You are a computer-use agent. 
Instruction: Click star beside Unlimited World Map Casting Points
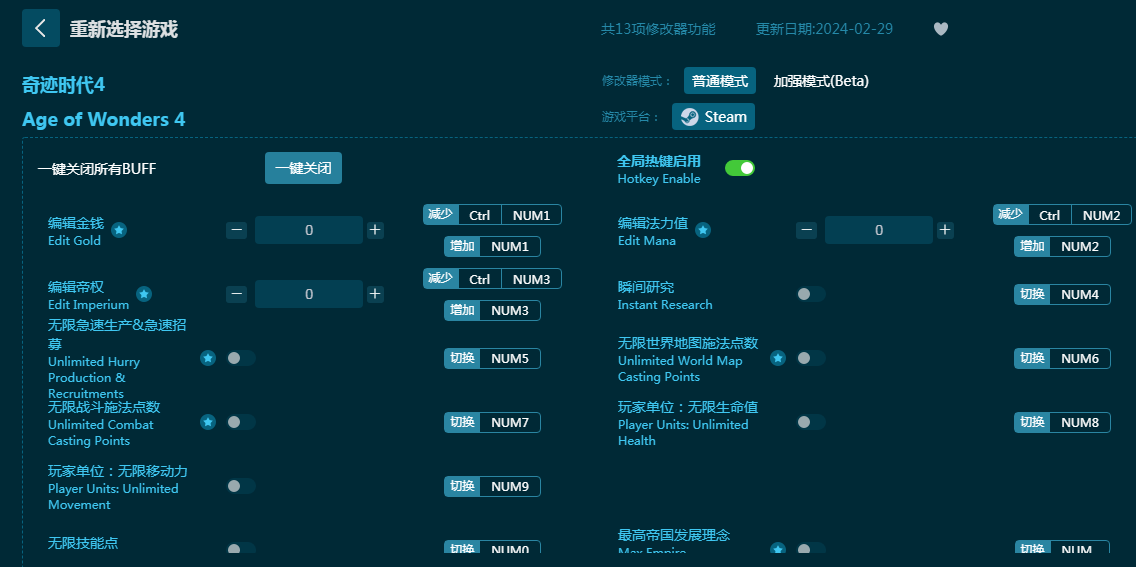click(x=778, y=358)
